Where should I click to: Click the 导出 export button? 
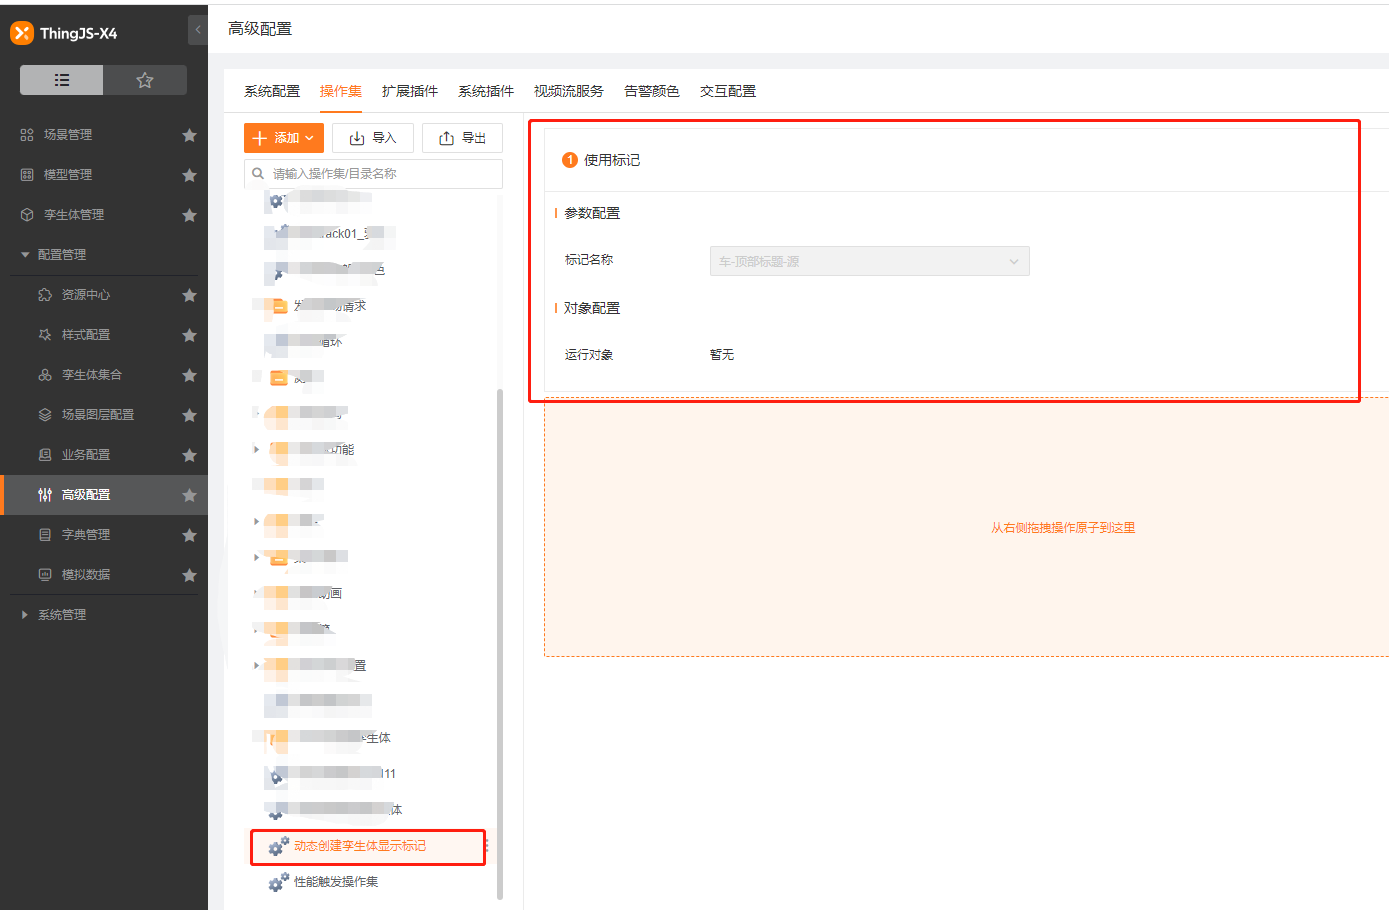462,138
